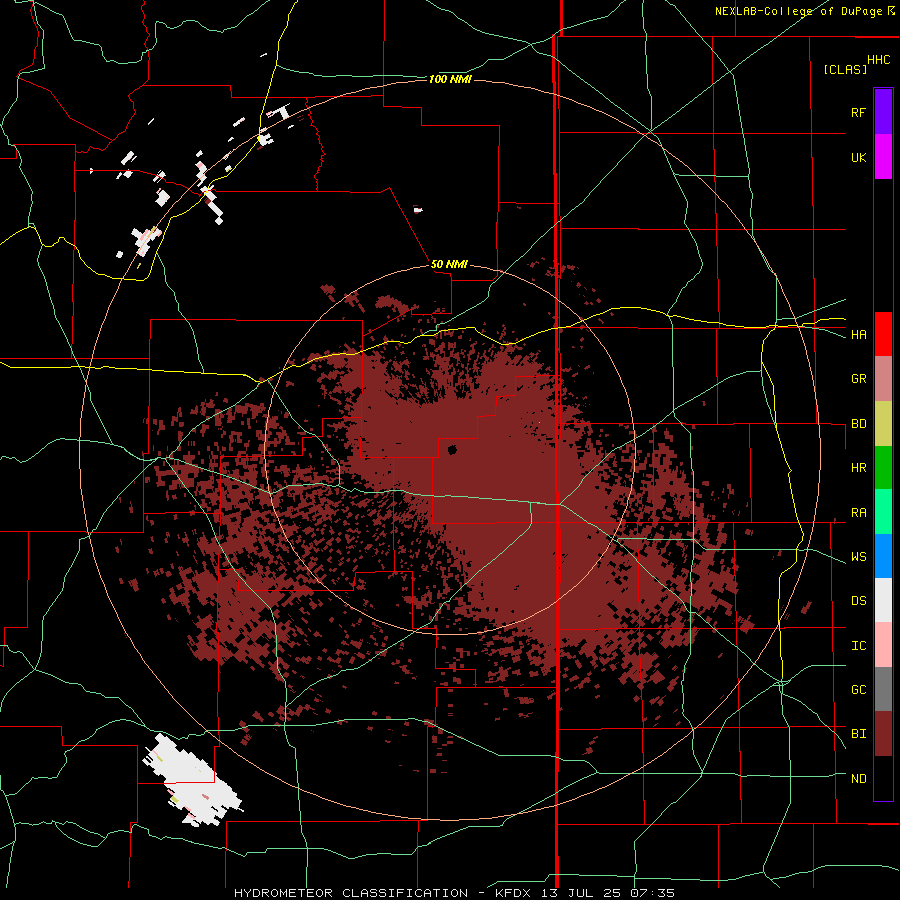Click the RA legend label
Viewport: 900px width, 900px height.
point(858,513)
